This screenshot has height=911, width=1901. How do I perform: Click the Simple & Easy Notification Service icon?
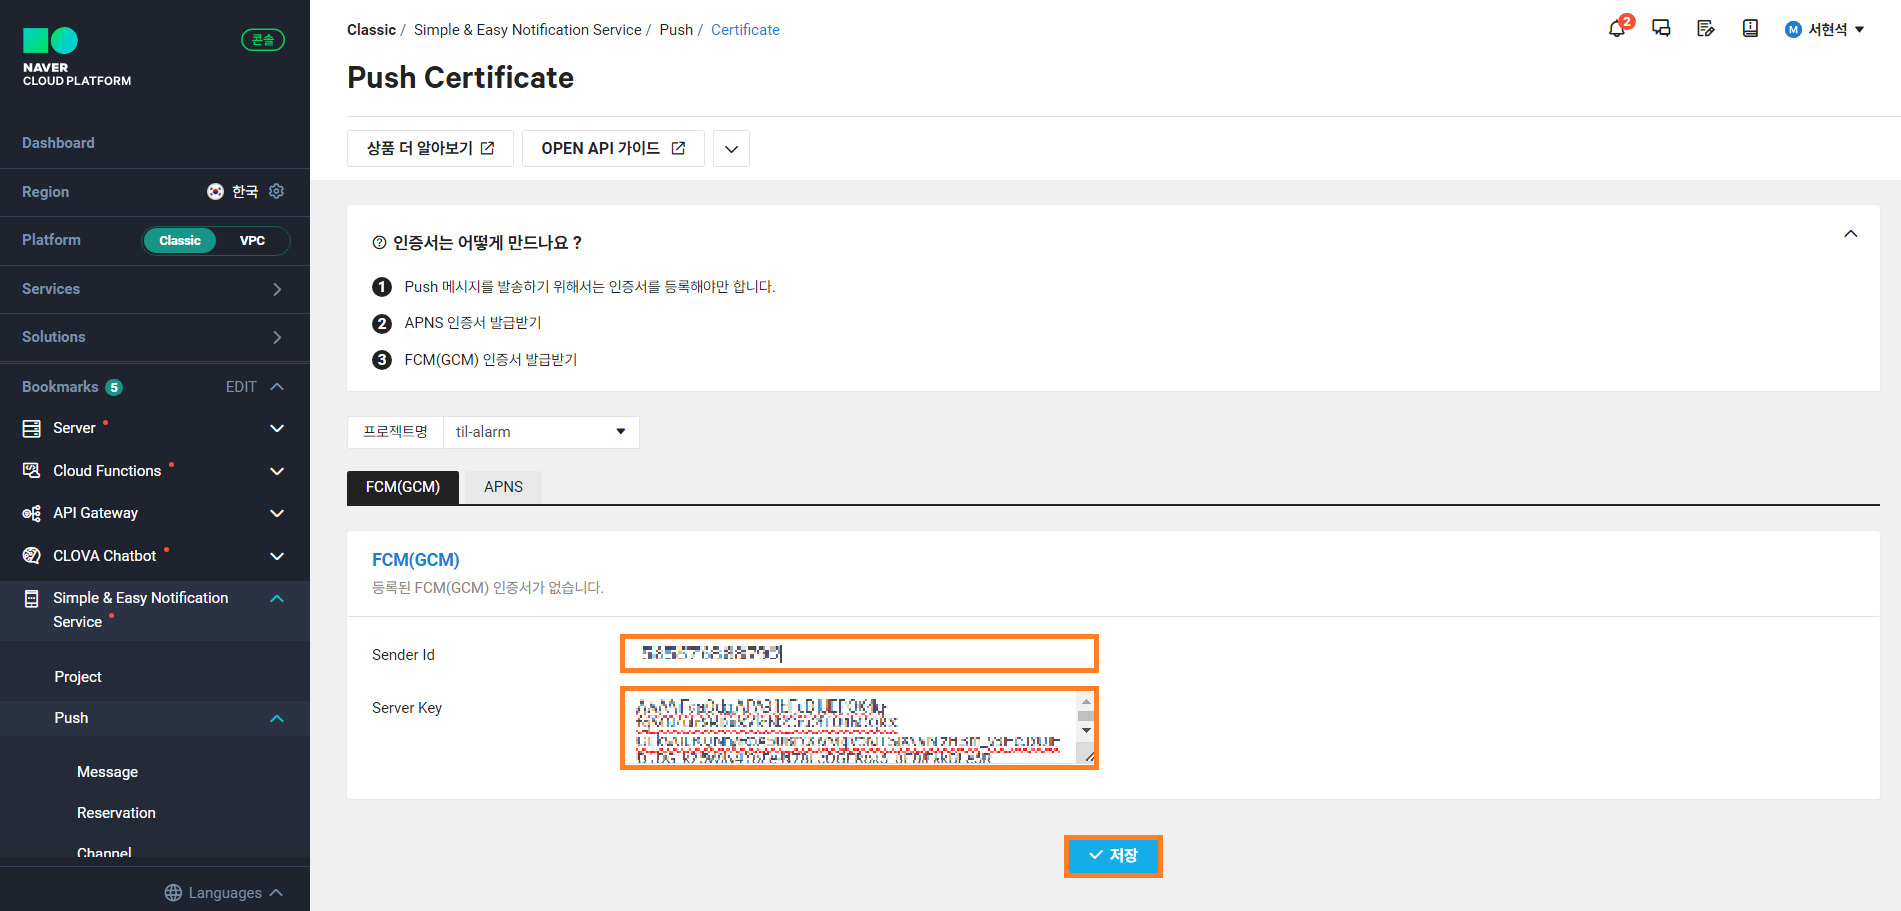32,598
